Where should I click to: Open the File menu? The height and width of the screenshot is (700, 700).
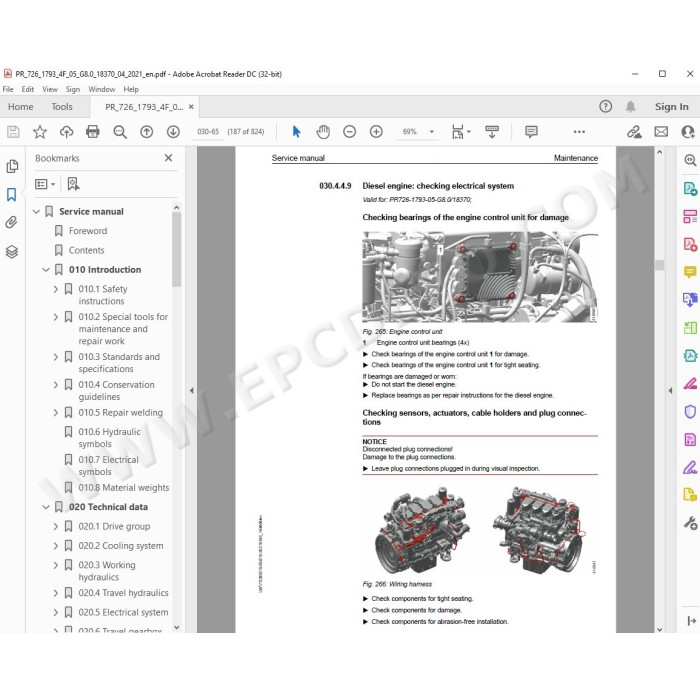click(8, 89)
